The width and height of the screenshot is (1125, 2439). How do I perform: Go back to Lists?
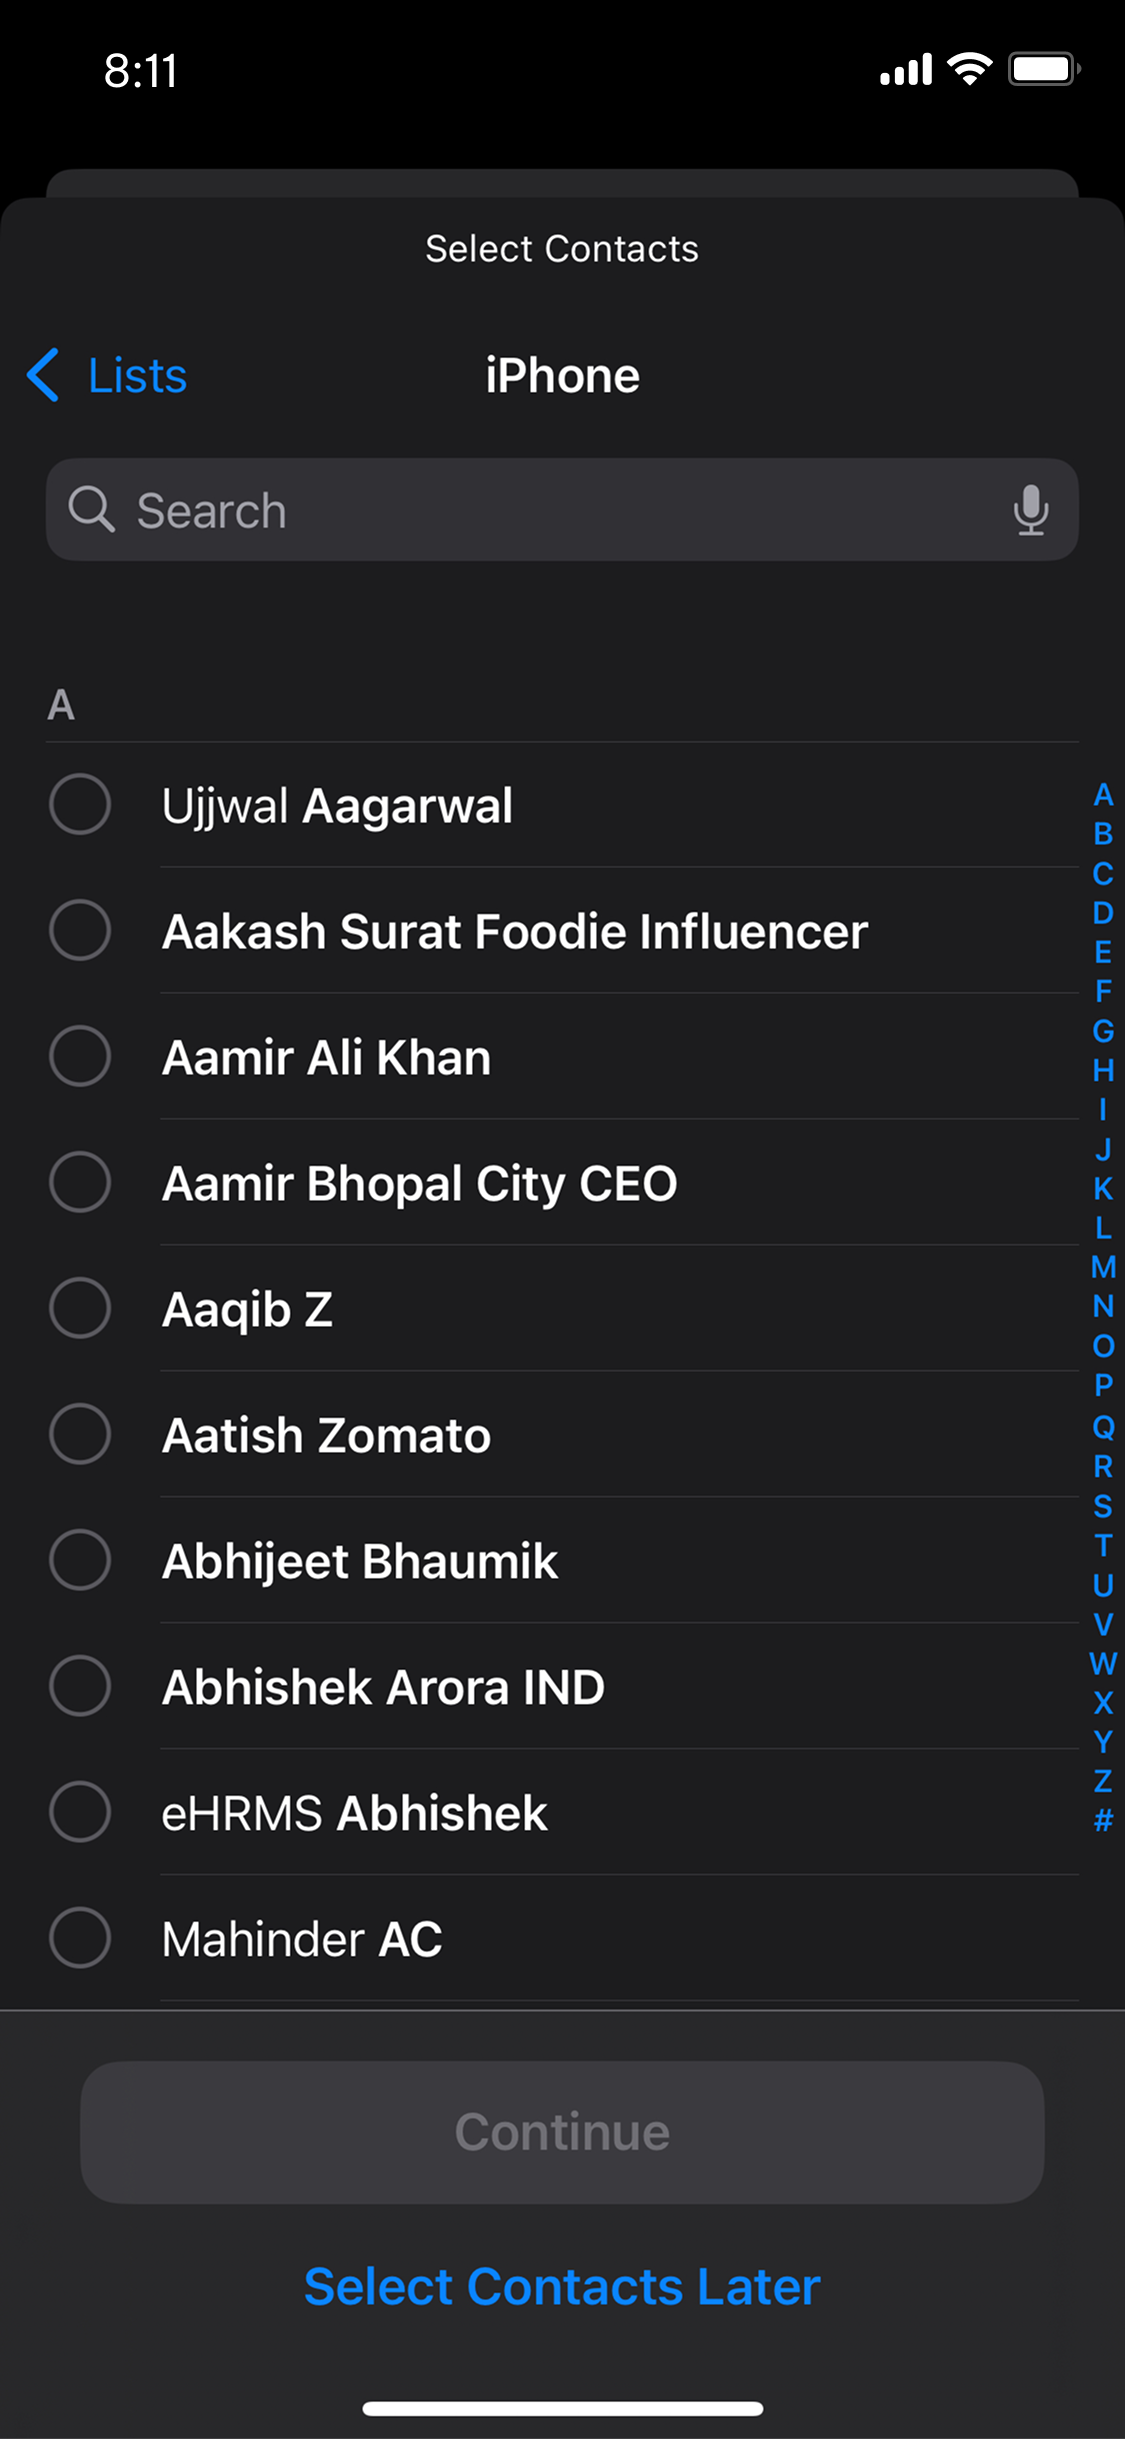(x=137, y=376)
